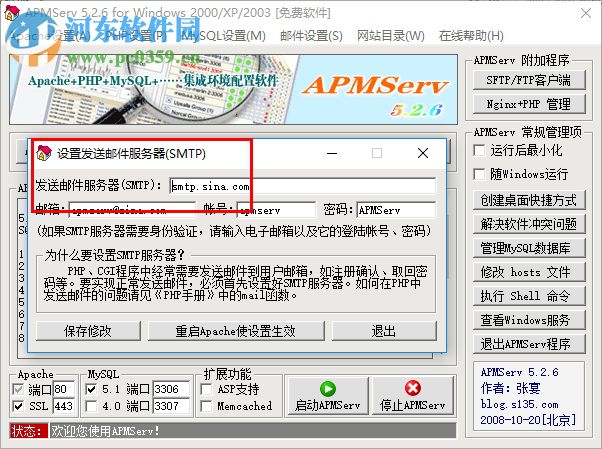Toggle MySQL 5.1 checkbox
The image size is (602, 449).
coord(91,389)
